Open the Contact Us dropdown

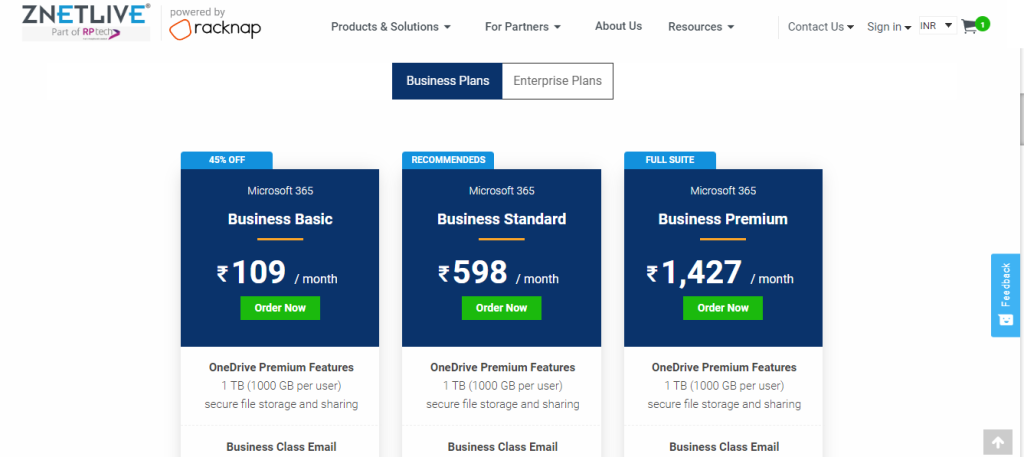click(x=821, y=27)
